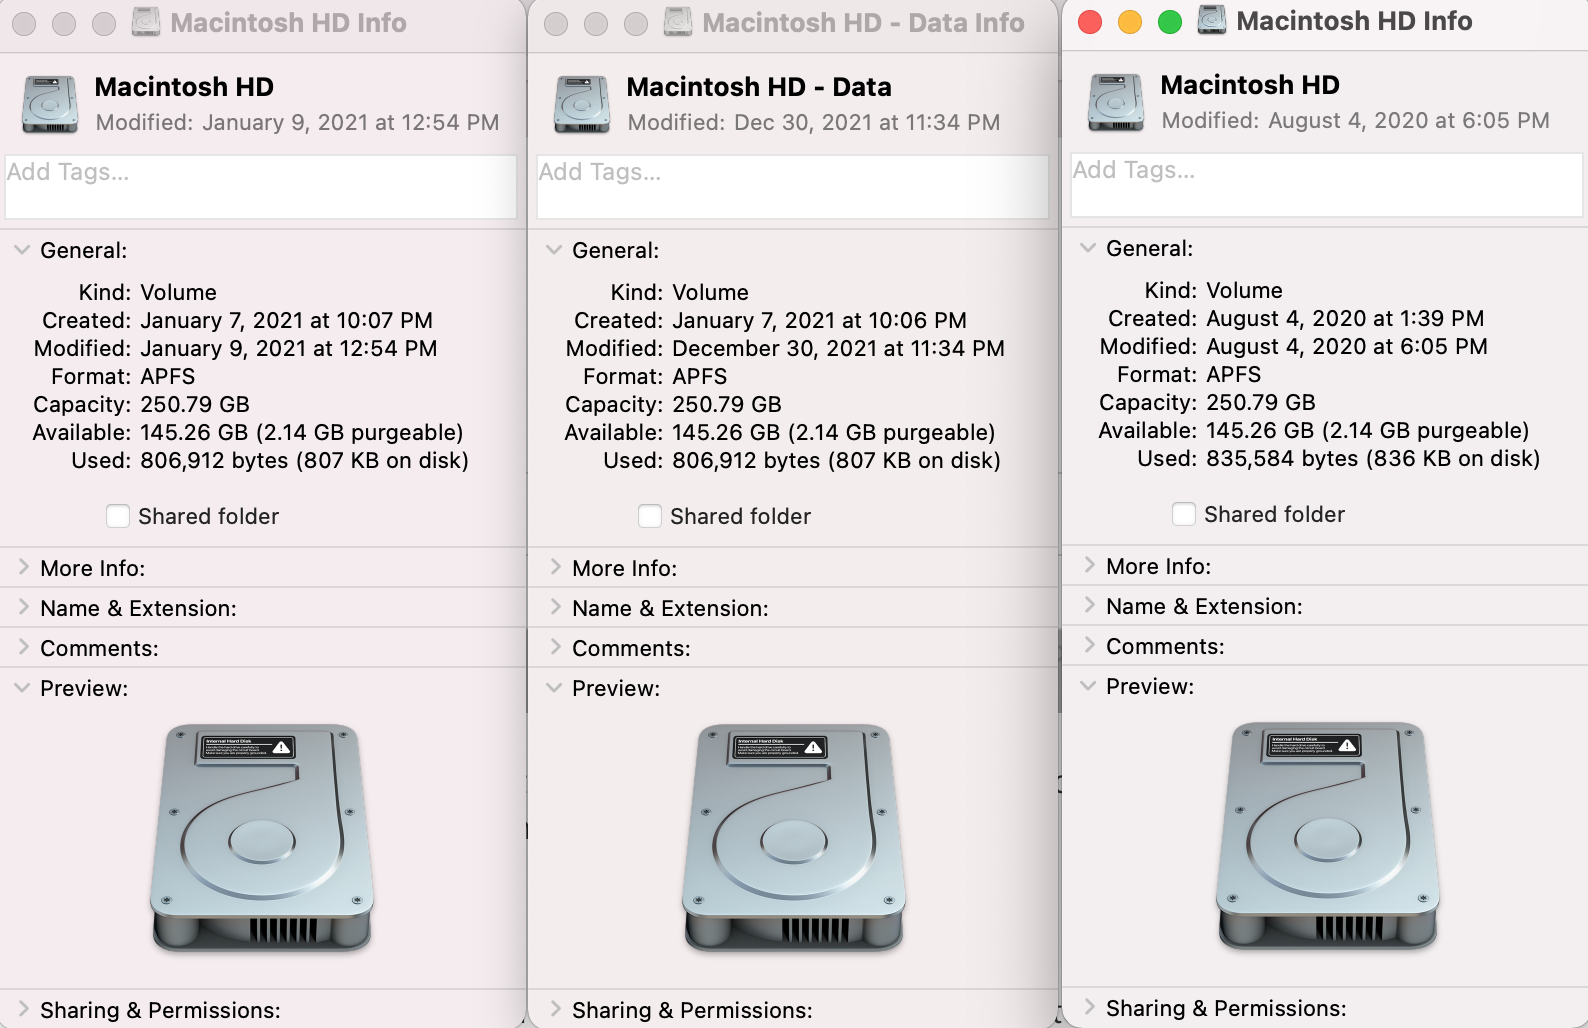Viewport: 1588px width, 1028px height.
Task: Close the active Macintosh HD Info window with the red button
Action: point(1090,22)
